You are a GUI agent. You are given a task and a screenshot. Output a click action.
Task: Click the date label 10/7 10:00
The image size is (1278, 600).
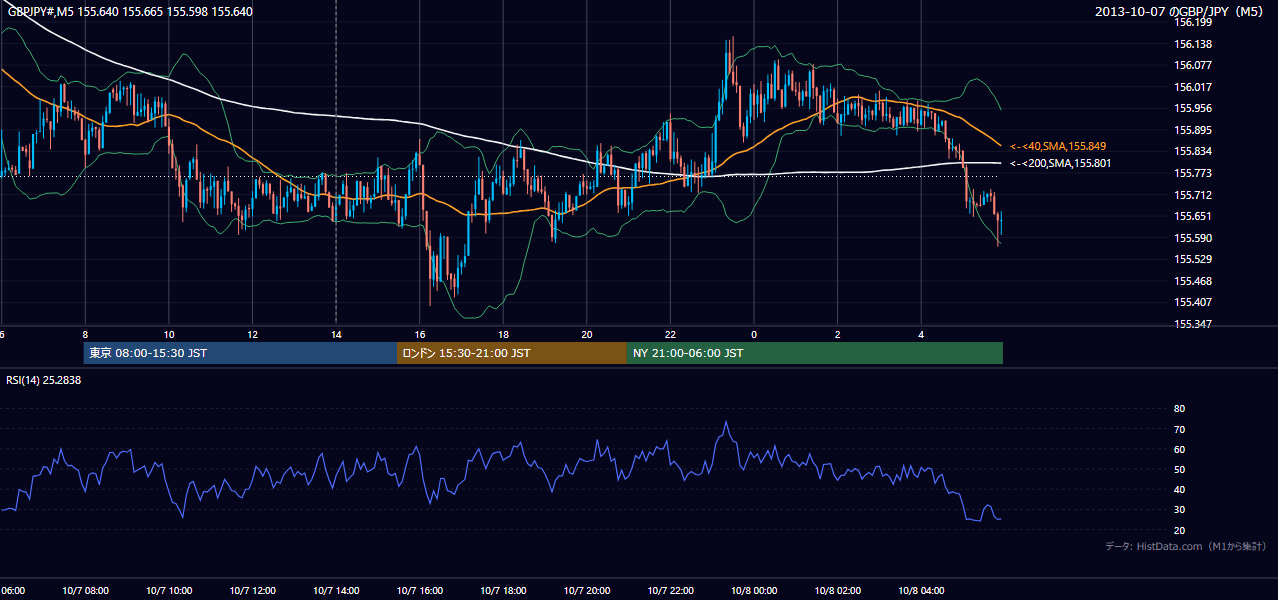coord(169,591)
